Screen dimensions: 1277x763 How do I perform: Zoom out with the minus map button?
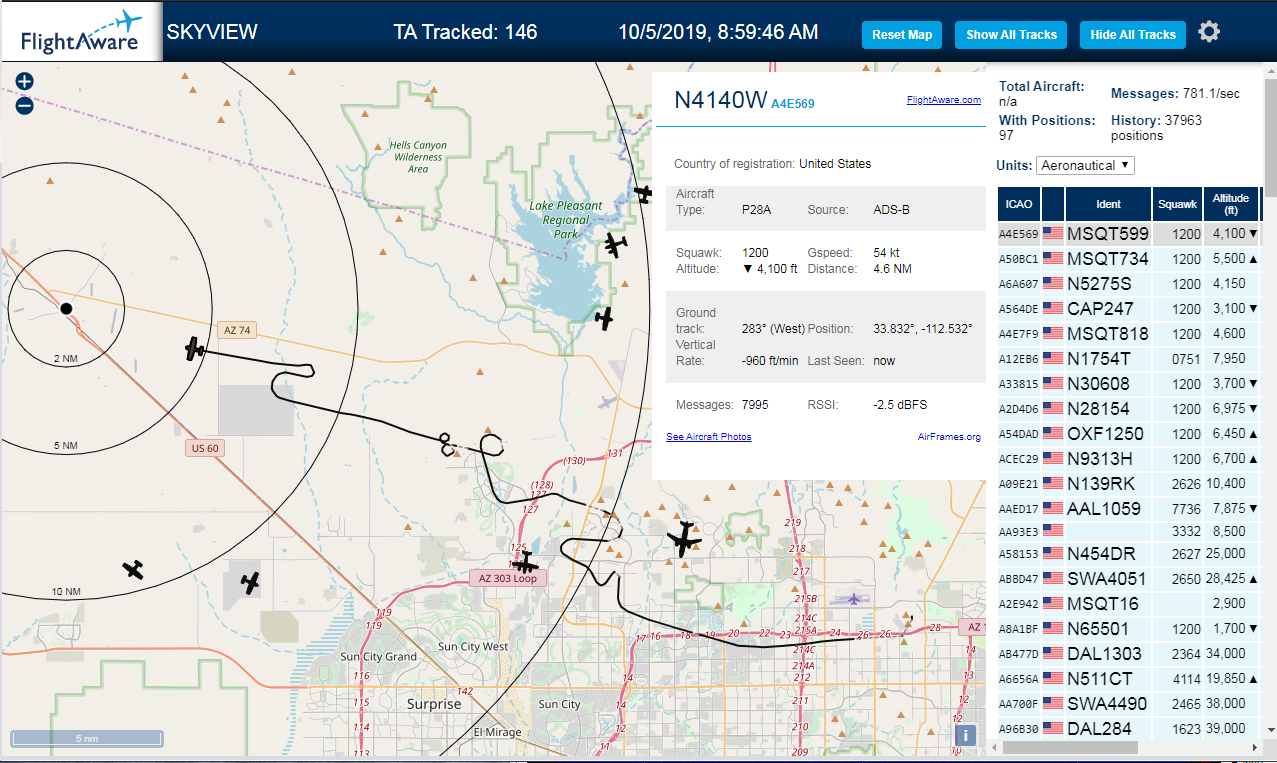(x=25, y=105)
